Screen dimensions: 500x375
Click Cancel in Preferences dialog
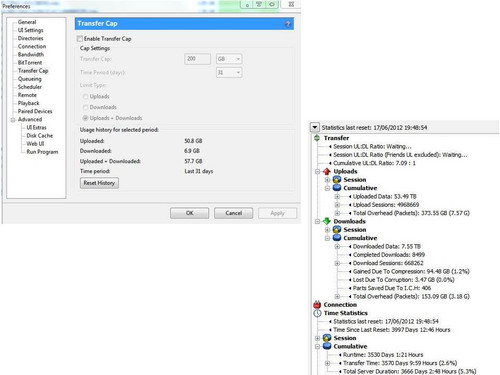click(x=233, y=213)
